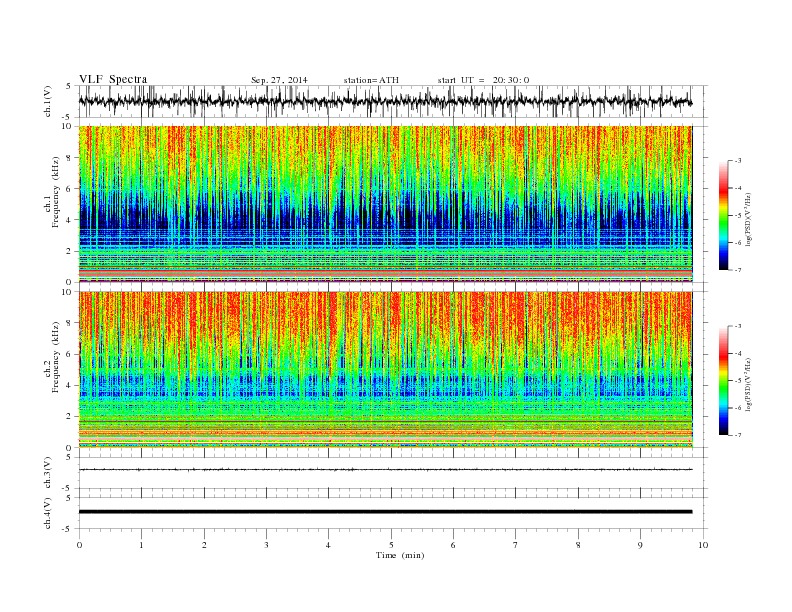The image size is (792, 612).
Task: Click the ch.1 PSD color bar
Action: (723, 215)
